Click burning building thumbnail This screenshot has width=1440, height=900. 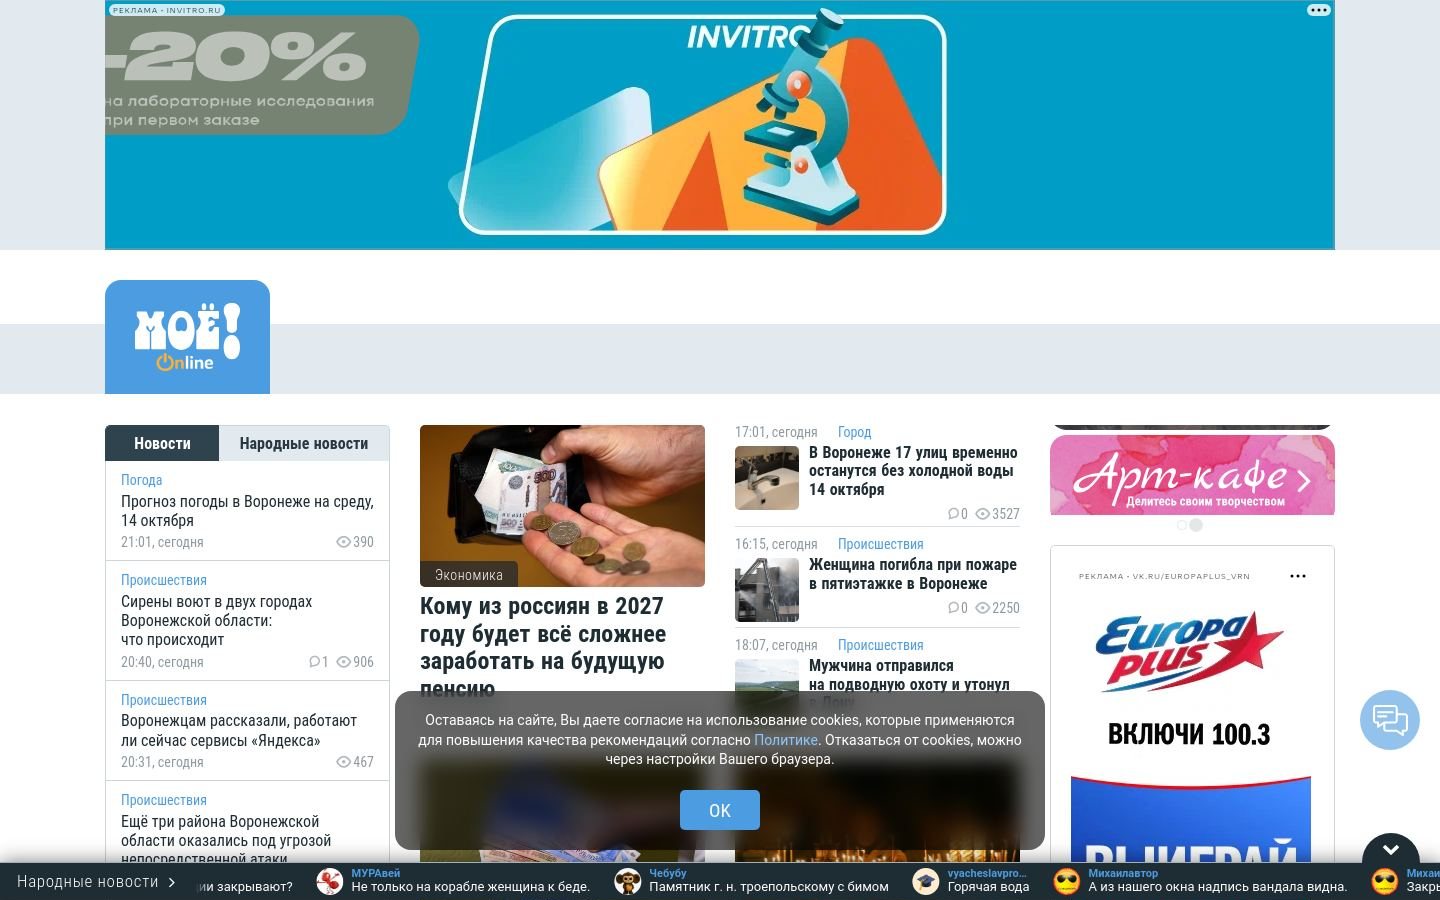click(767, 590)
